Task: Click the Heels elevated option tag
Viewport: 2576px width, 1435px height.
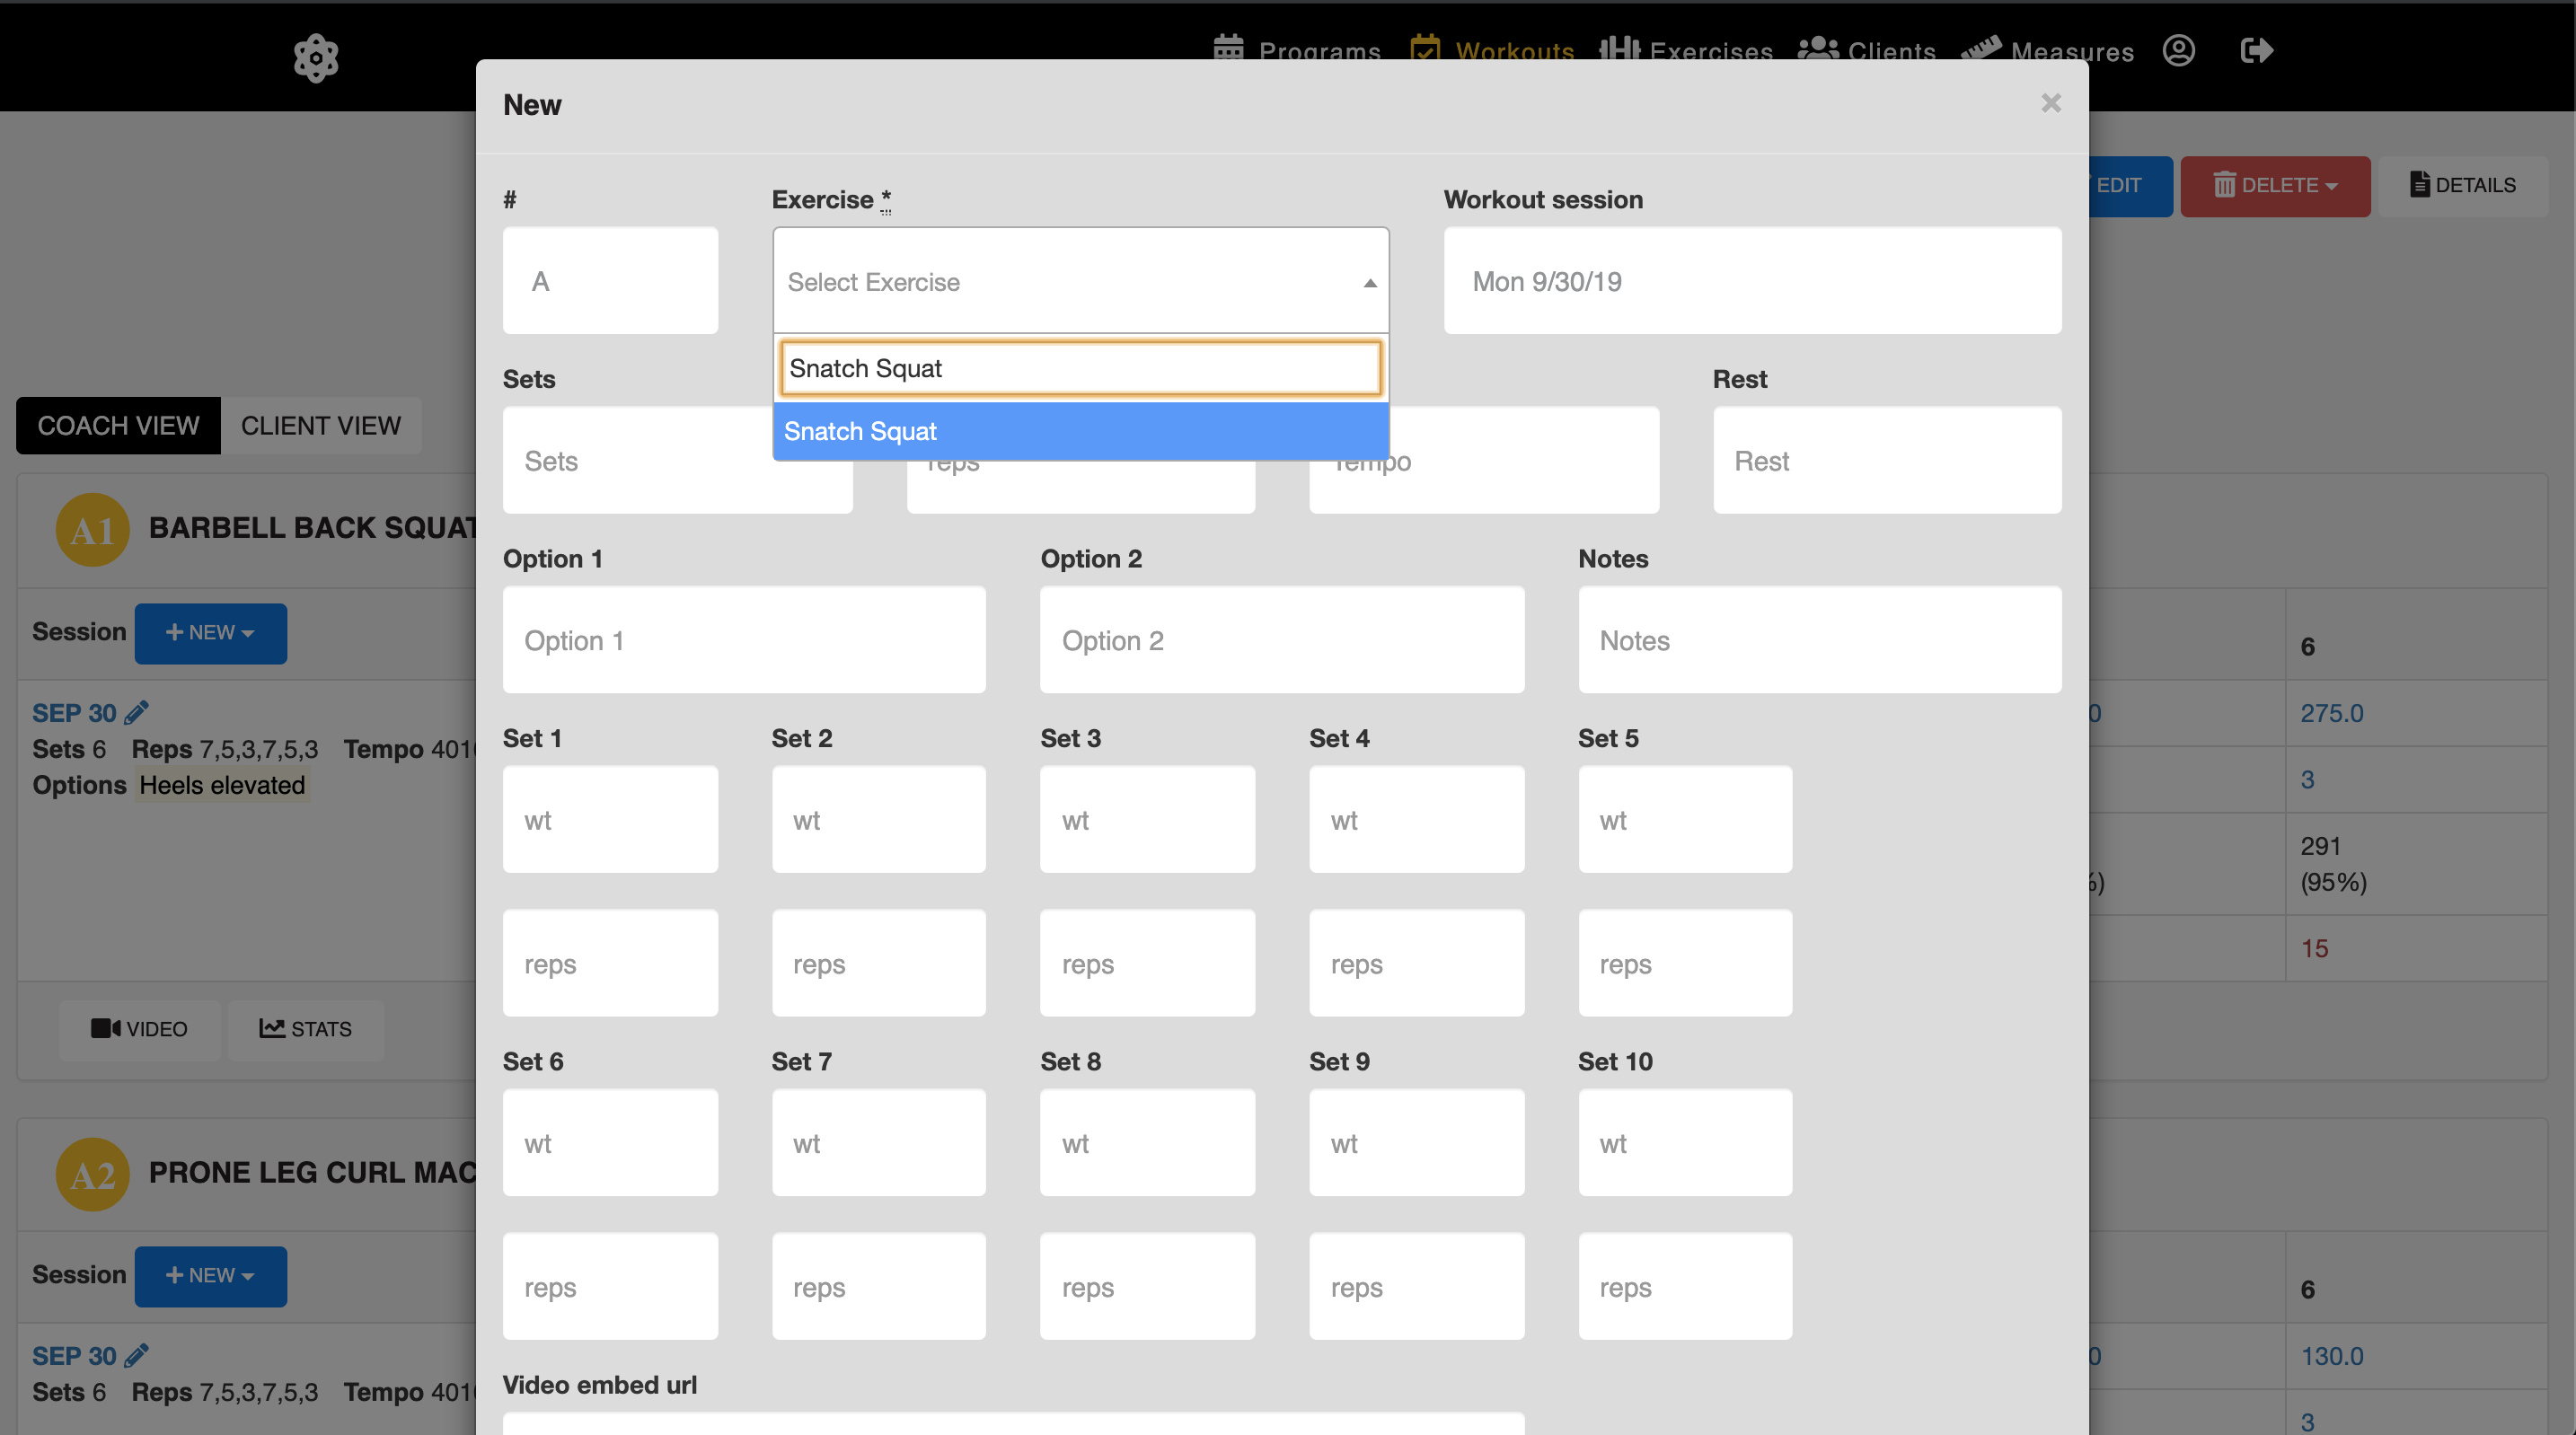Action: (x=222, y=785)
